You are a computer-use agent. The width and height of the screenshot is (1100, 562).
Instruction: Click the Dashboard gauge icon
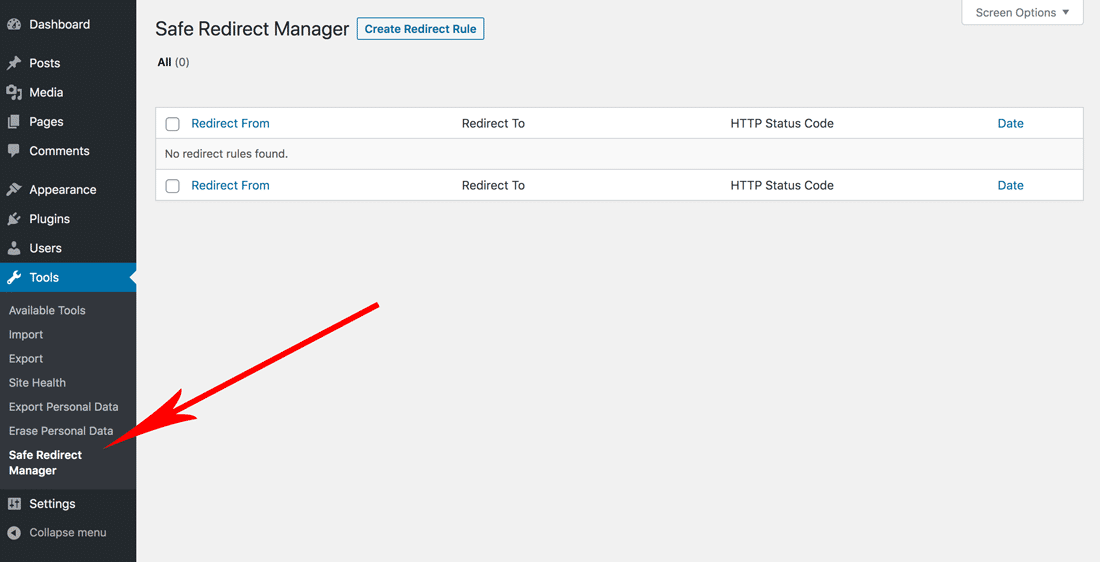pyautogui.click(x=14, y=25)
